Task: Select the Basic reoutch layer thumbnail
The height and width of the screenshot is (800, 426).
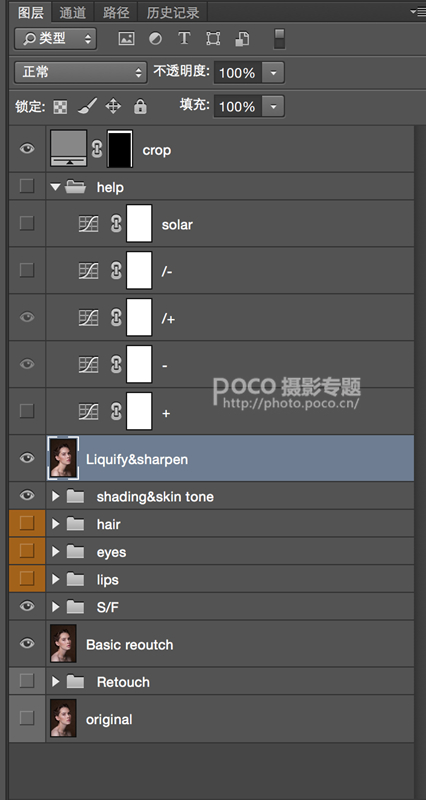Action: (x=63, y=643)
